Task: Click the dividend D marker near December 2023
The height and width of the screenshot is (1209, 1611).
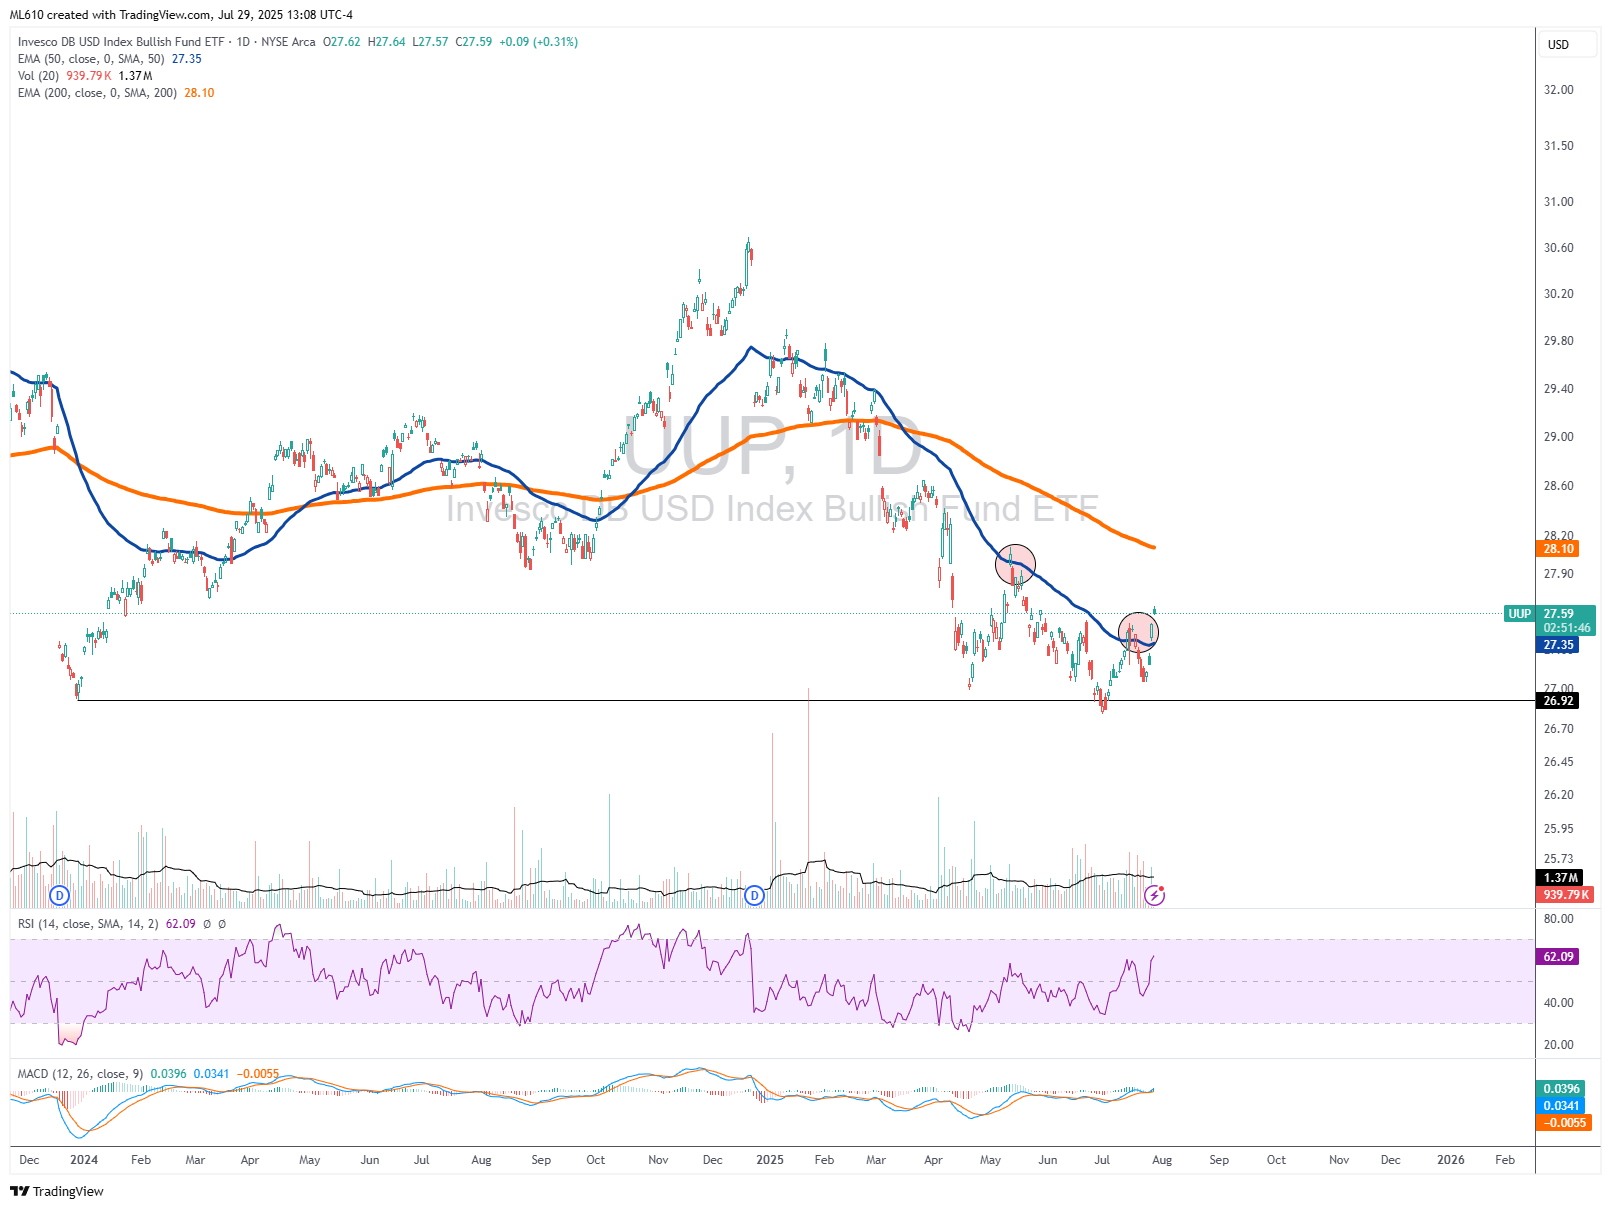Action: pos(59,895)
